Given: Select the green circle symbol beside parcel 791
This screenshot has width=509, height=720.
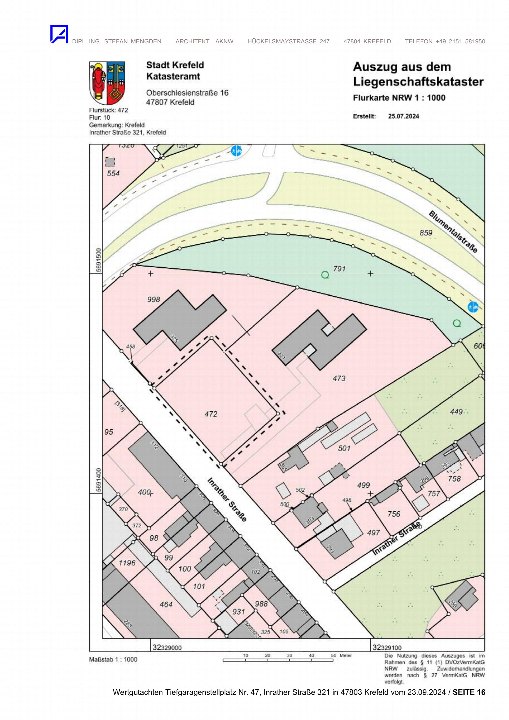Looking at the screenshot, I should (325, 275).
